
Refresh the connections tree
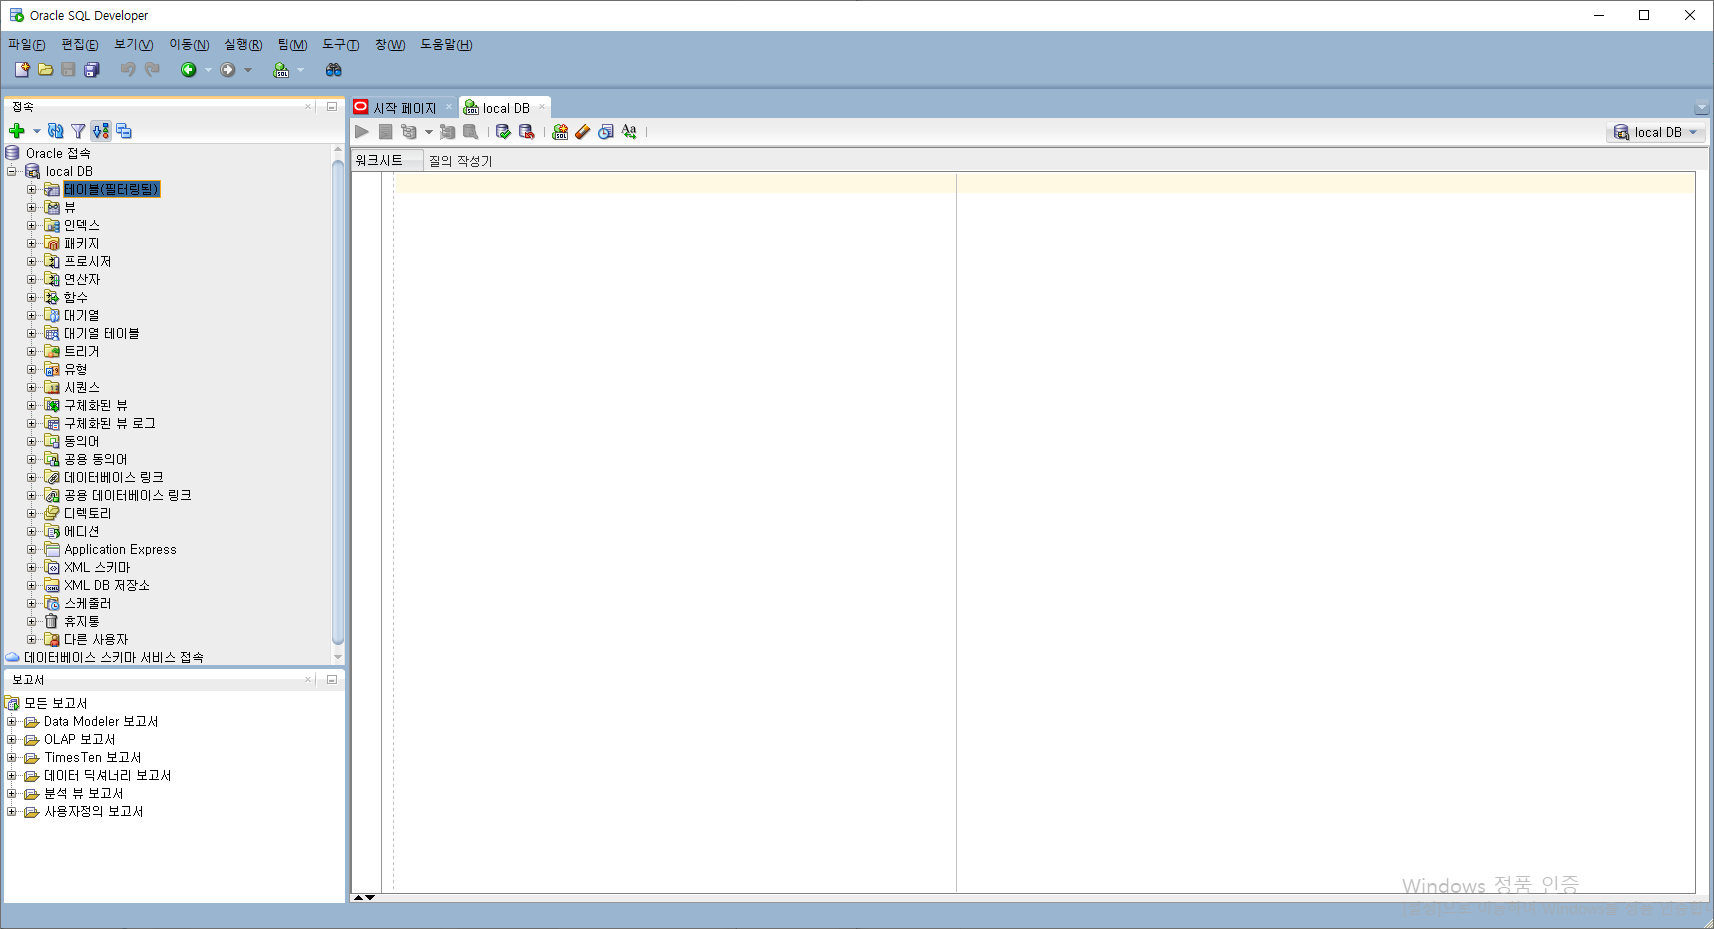(56, 131)
